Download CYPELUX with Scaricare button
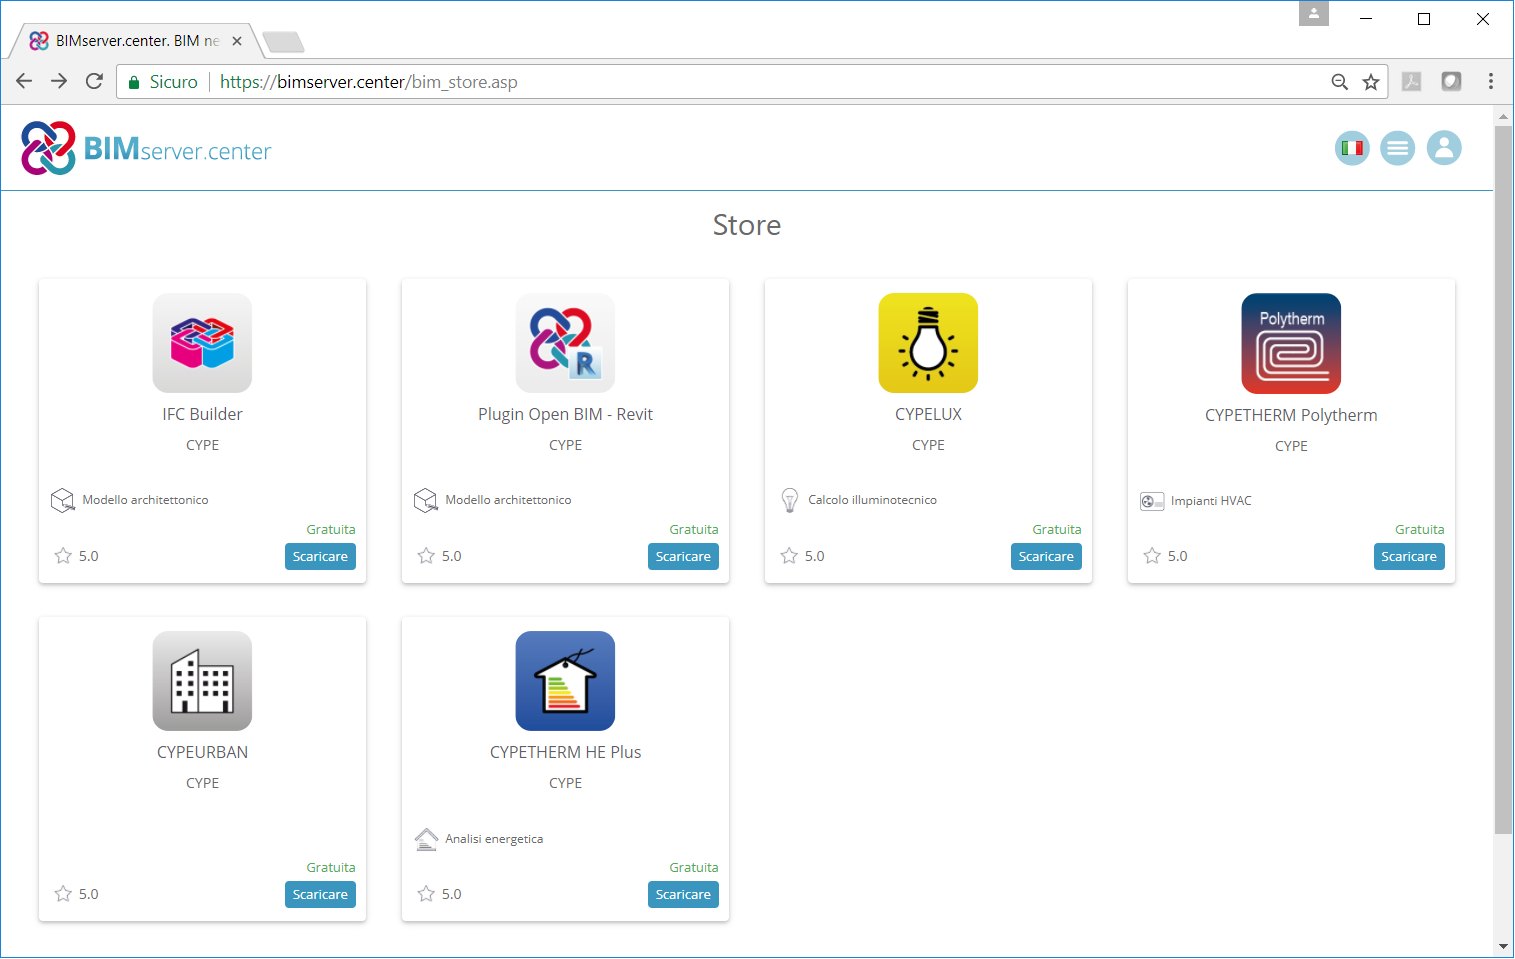Viewport: 1515px width, 959px height. 1046,556
